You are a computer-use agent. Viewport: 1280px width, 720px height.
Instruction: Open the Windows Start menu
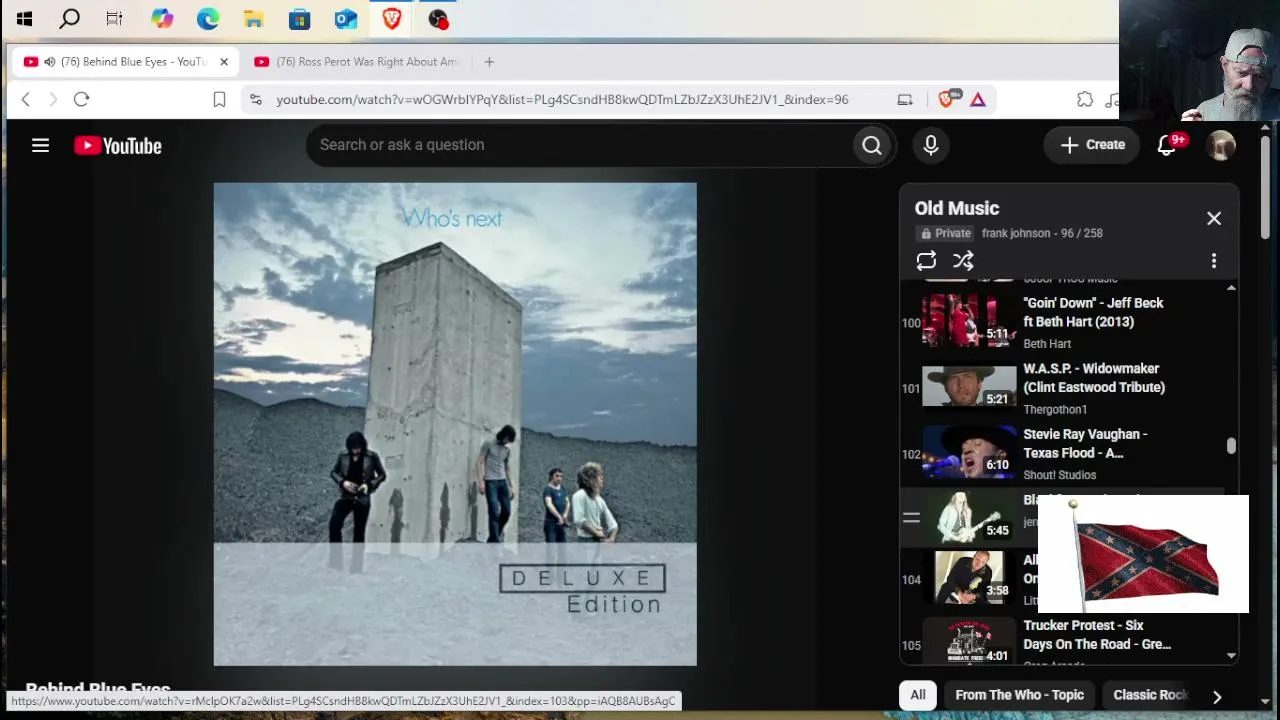24,18
